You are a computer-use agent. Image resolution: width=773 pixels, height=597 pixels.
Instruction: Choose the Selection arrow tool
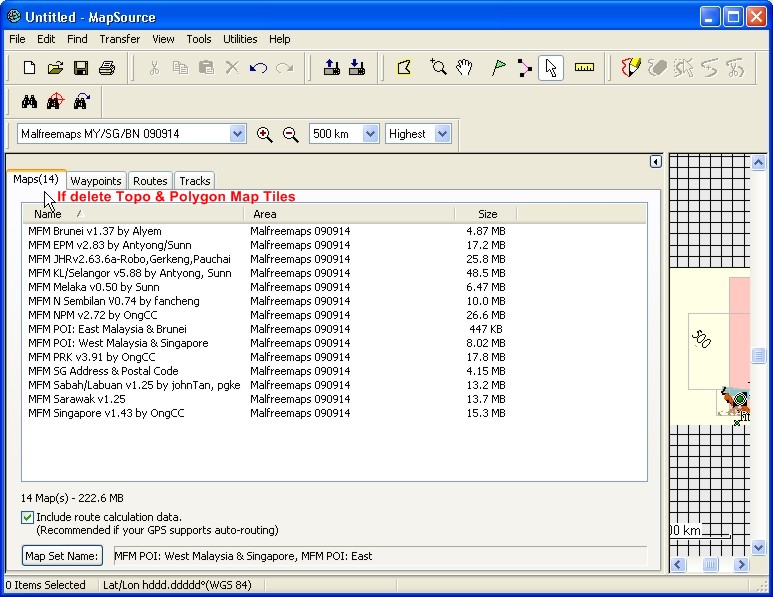click(551, 68)
